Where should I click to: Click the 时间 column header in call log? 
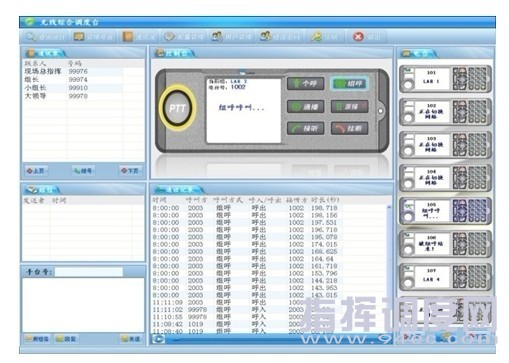coord(159,200)
